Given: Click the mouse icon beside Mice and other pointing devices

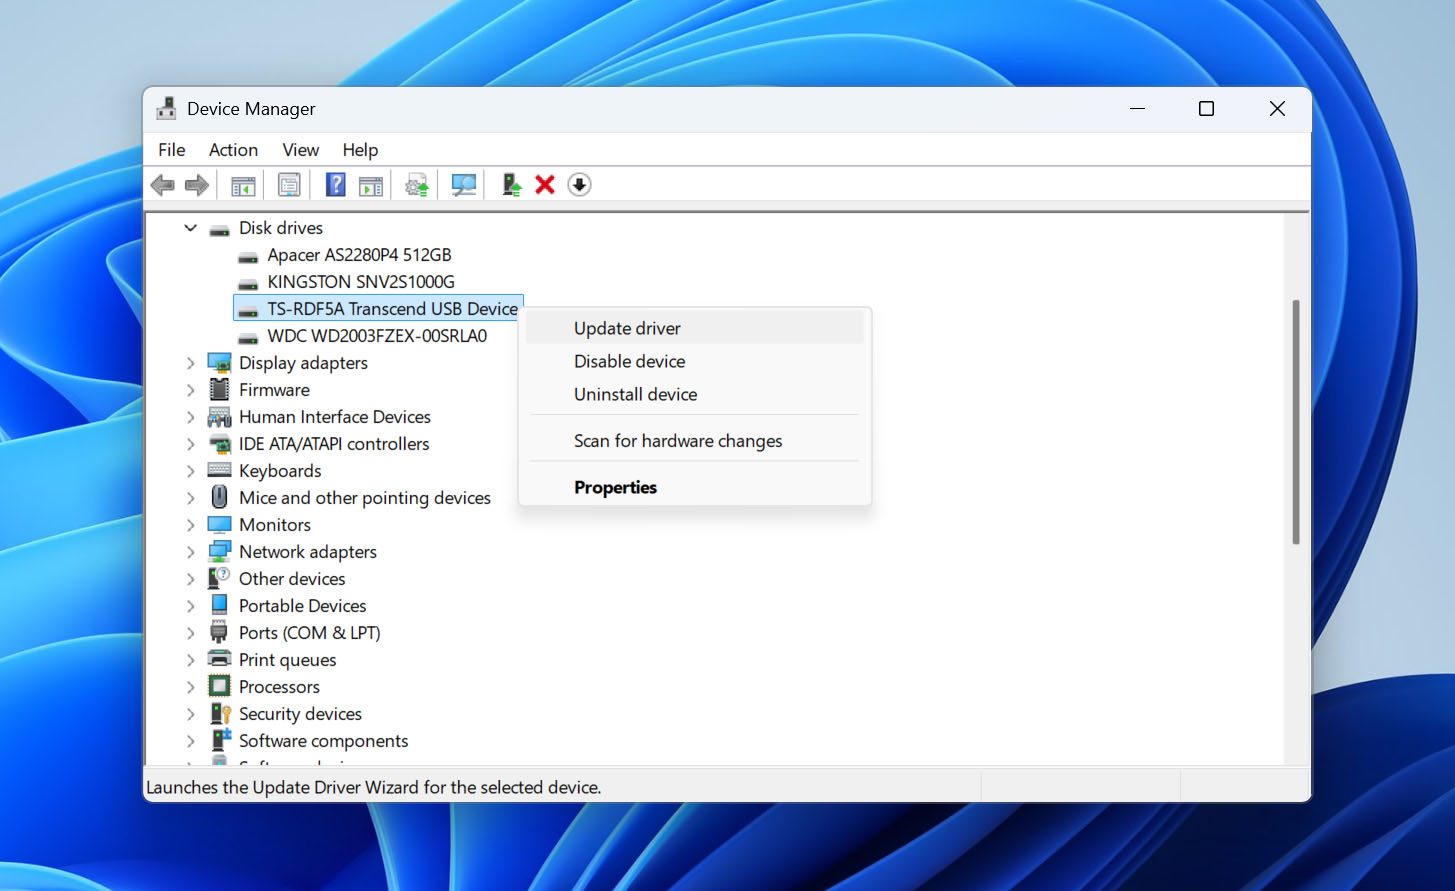Looking at the screenshot, I should [219, 497].
